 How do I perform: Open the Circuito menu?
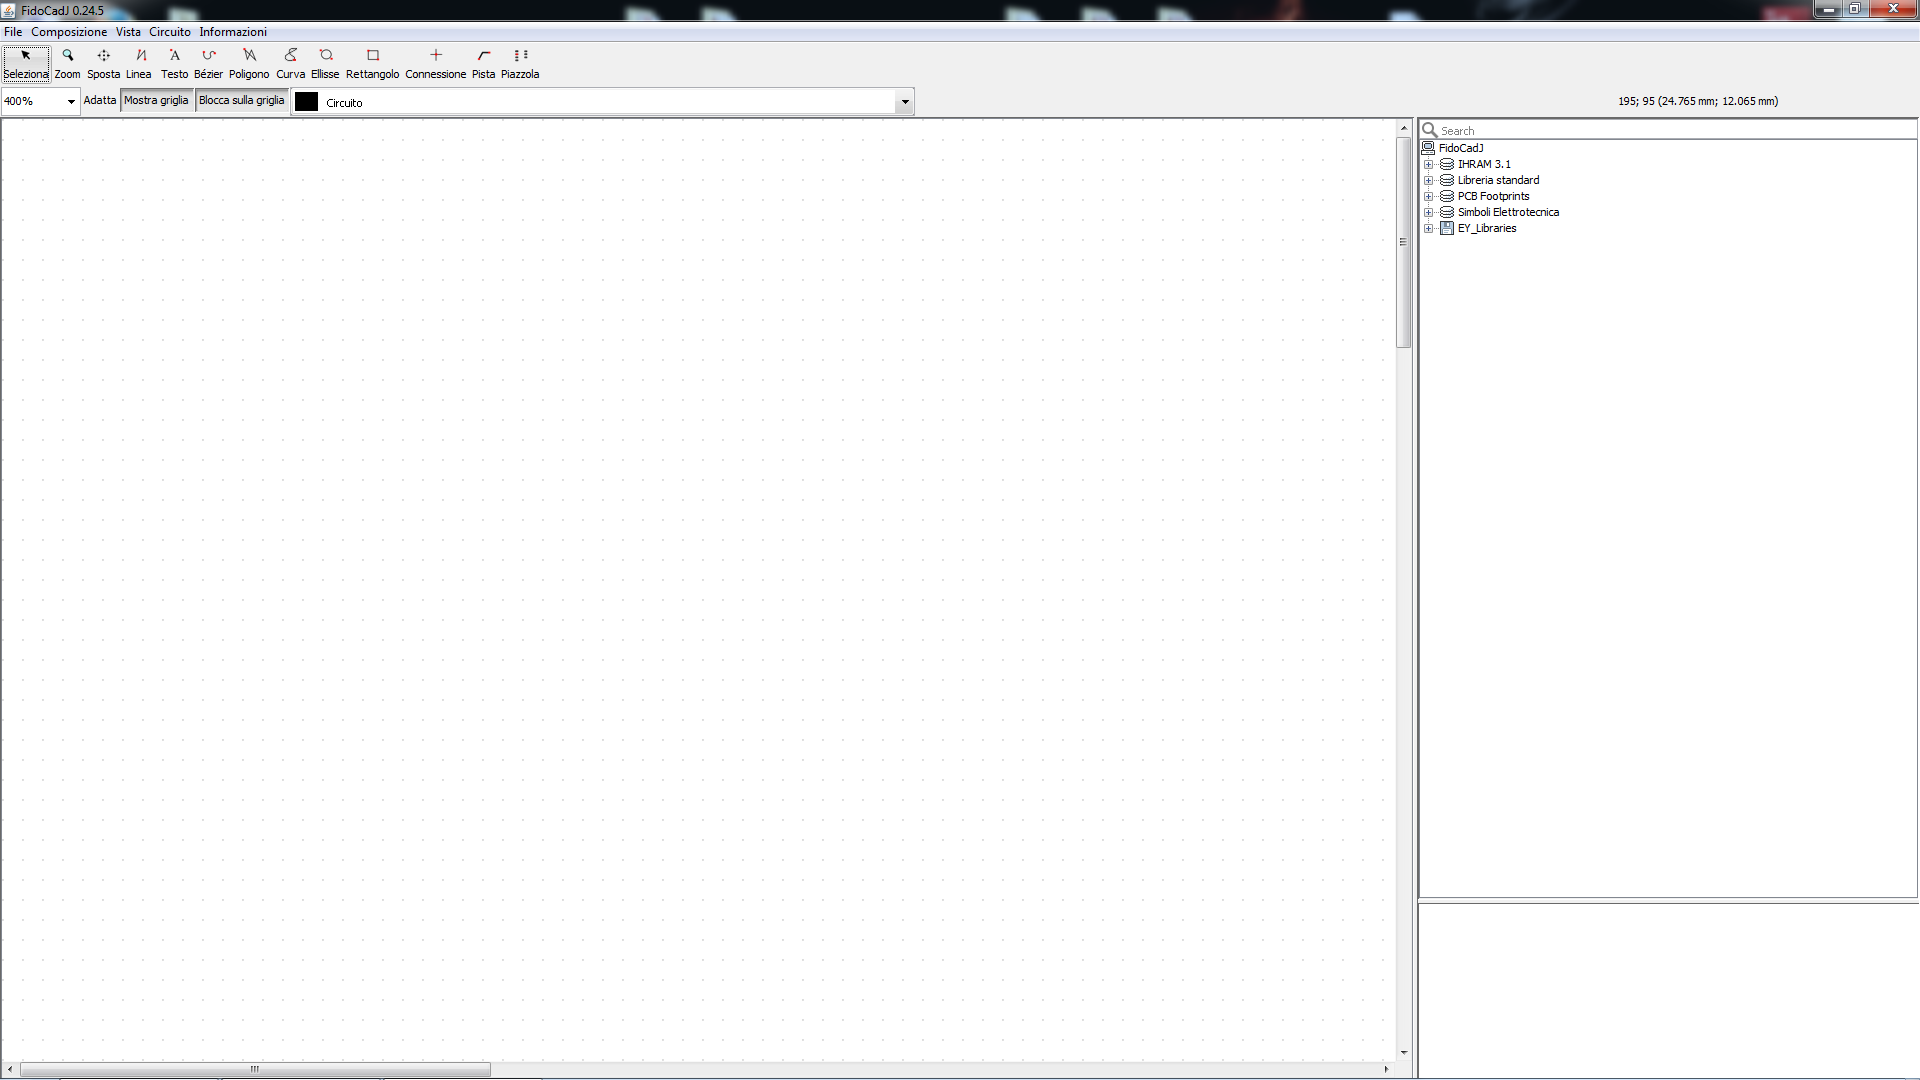pyautogui.click(x=169, y=32)
